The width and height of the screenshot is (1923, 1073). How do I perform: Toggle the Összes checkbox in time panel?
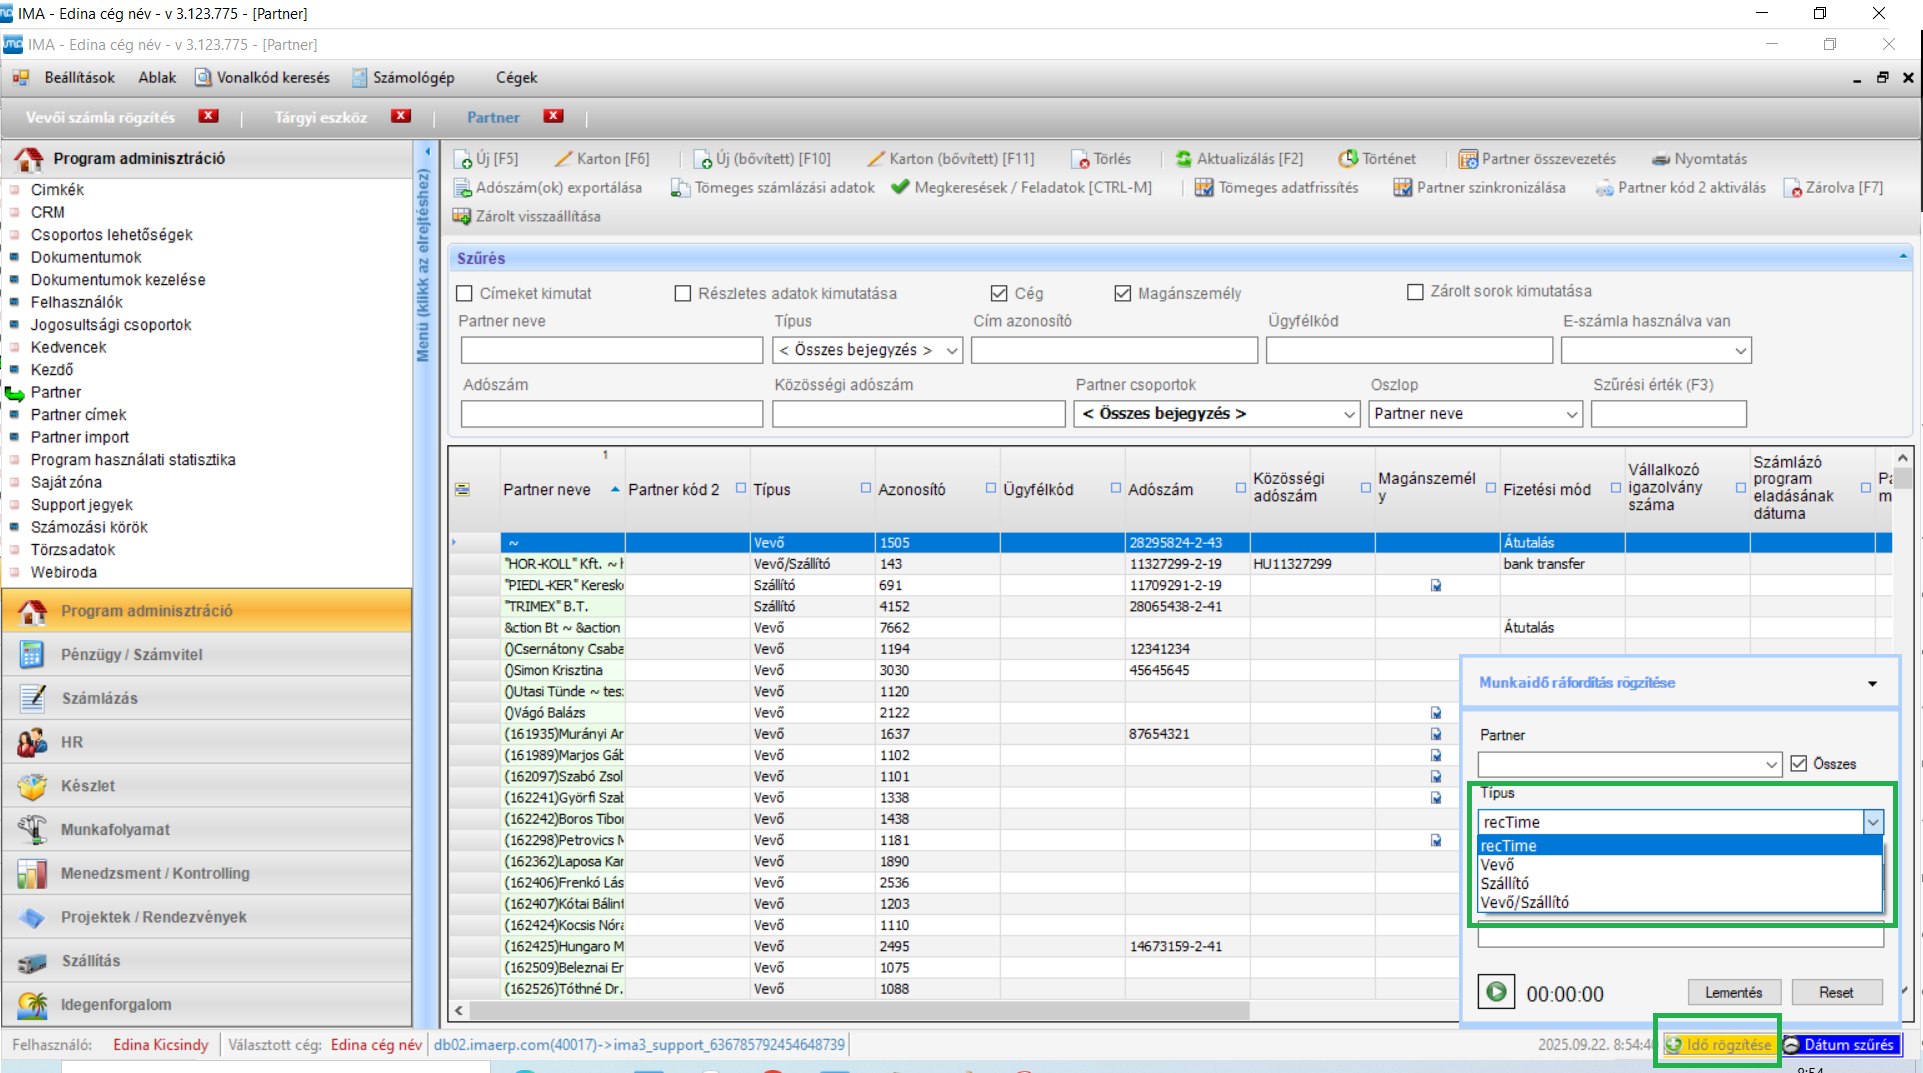[x=1799, y=763]
